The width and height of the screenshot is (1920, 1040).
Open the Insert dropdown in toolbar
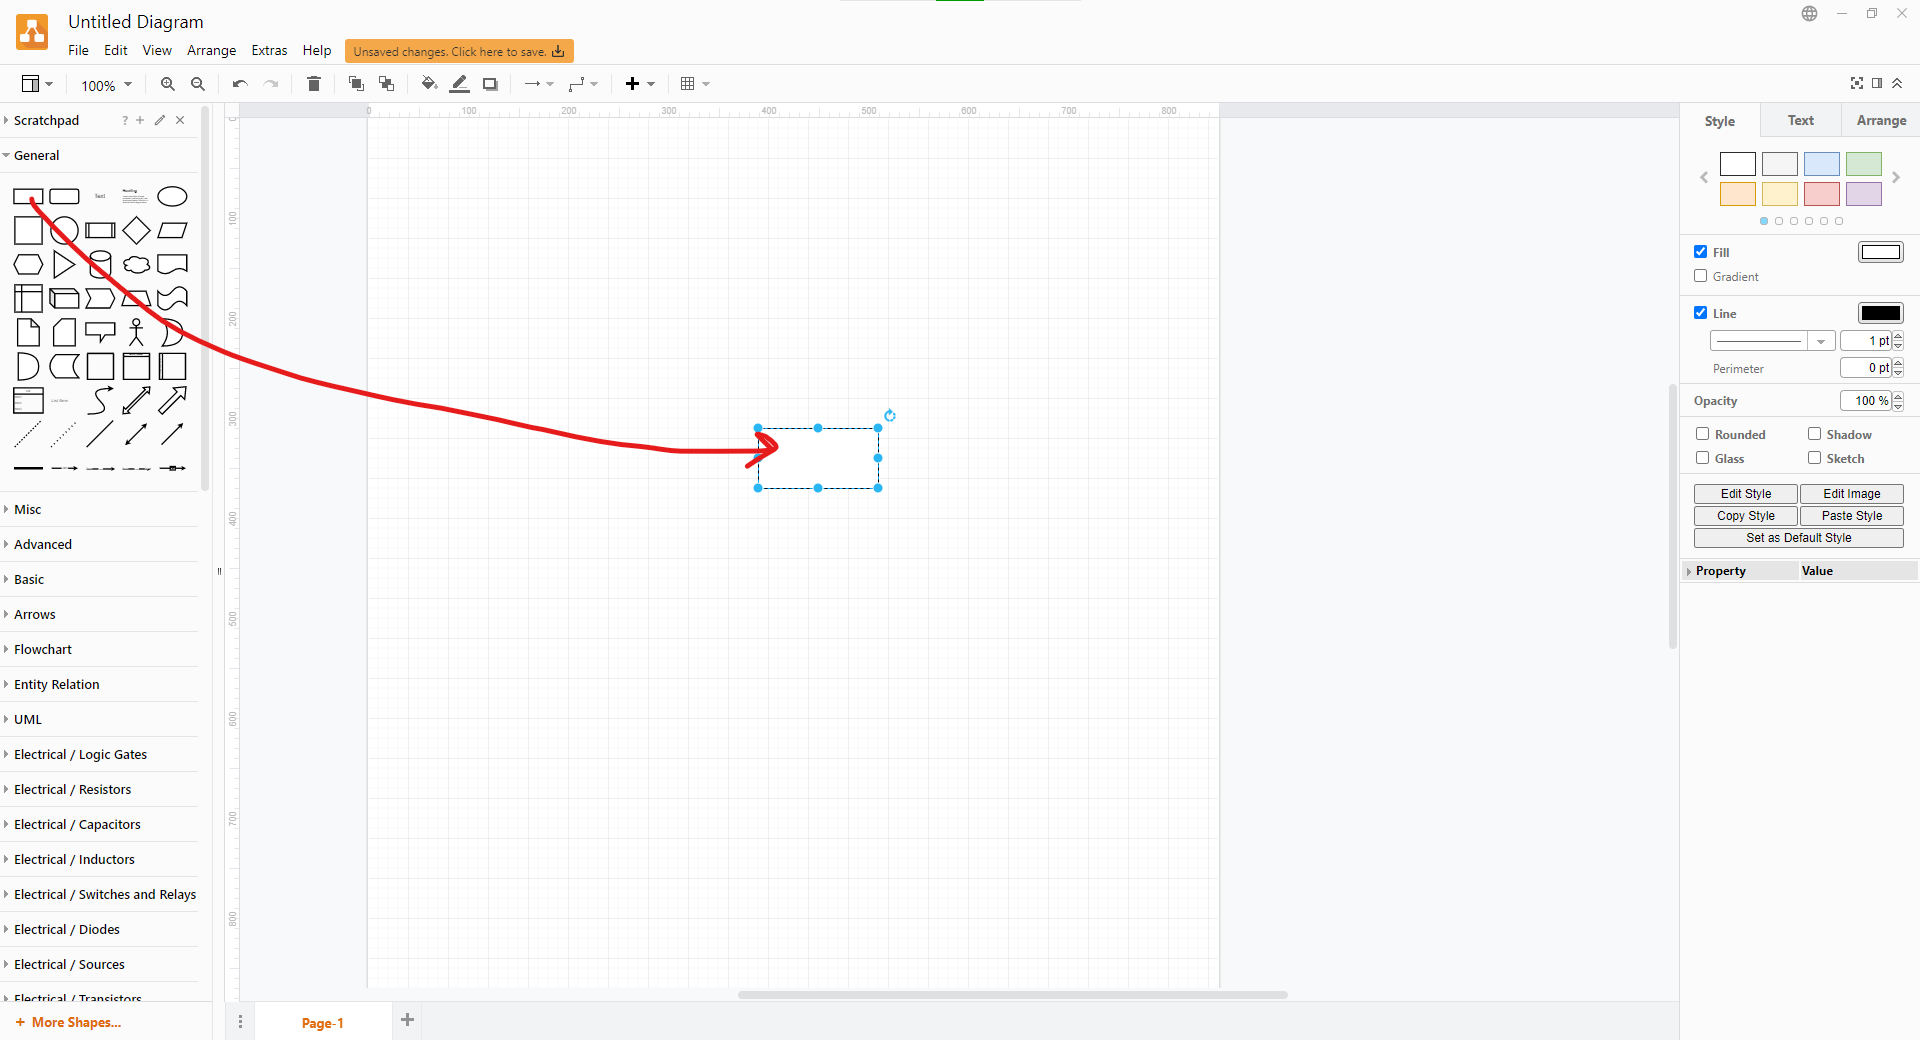pyautogui.click(x=638, y=84)
